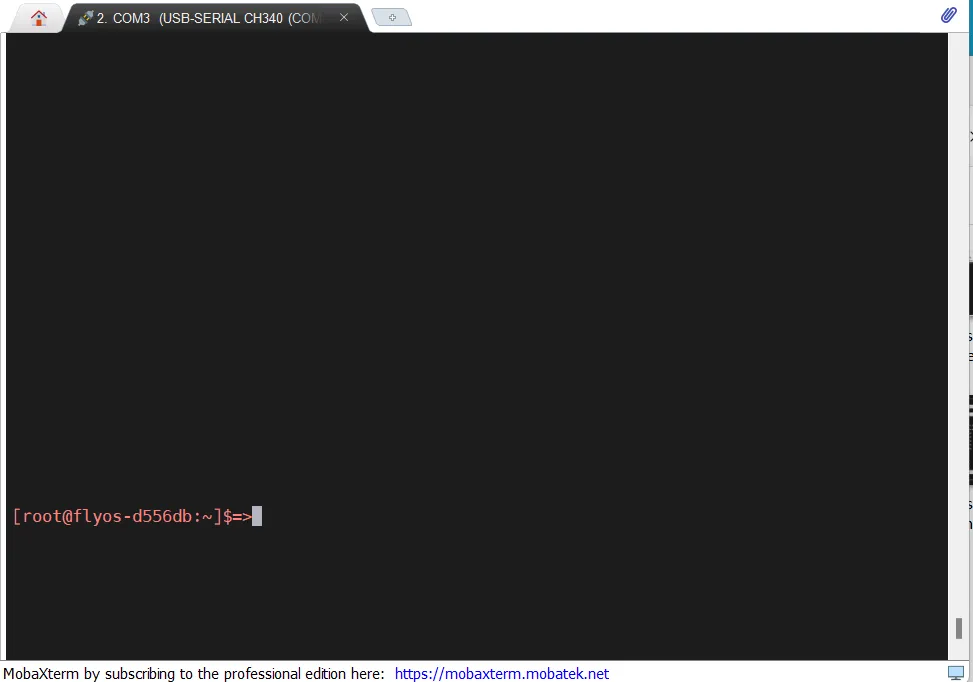Click the empty black terminal area
The image size is (973, 682).
(470, 250)
